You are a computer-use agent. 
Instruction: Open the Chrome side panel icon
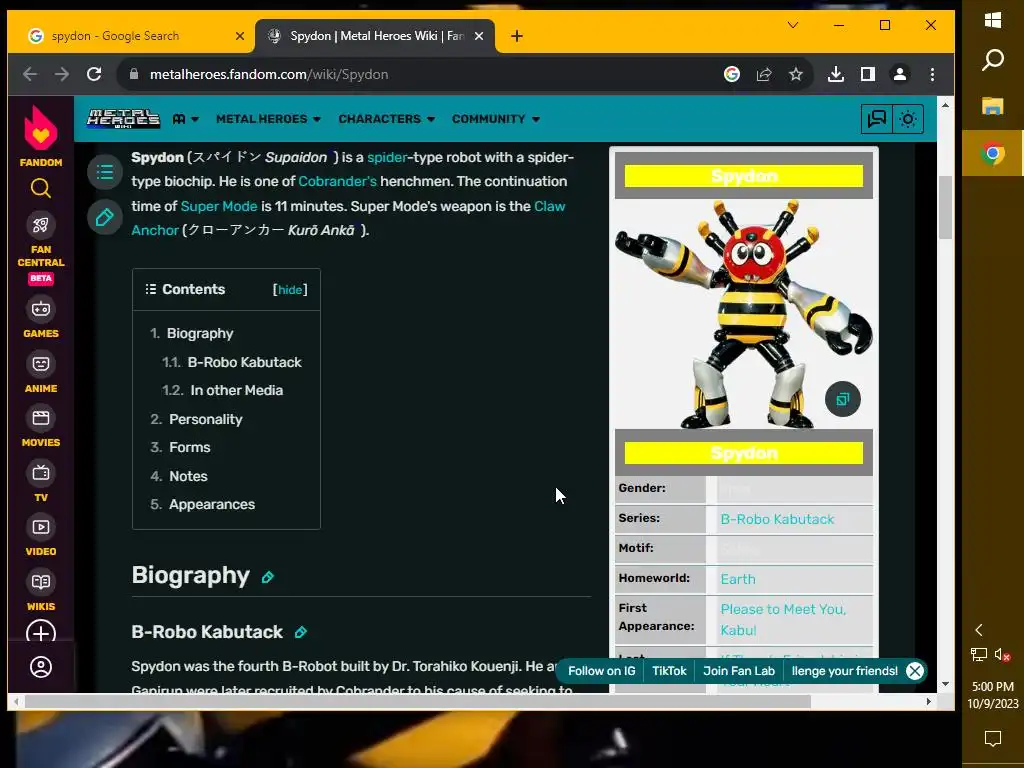pos(867,74)
